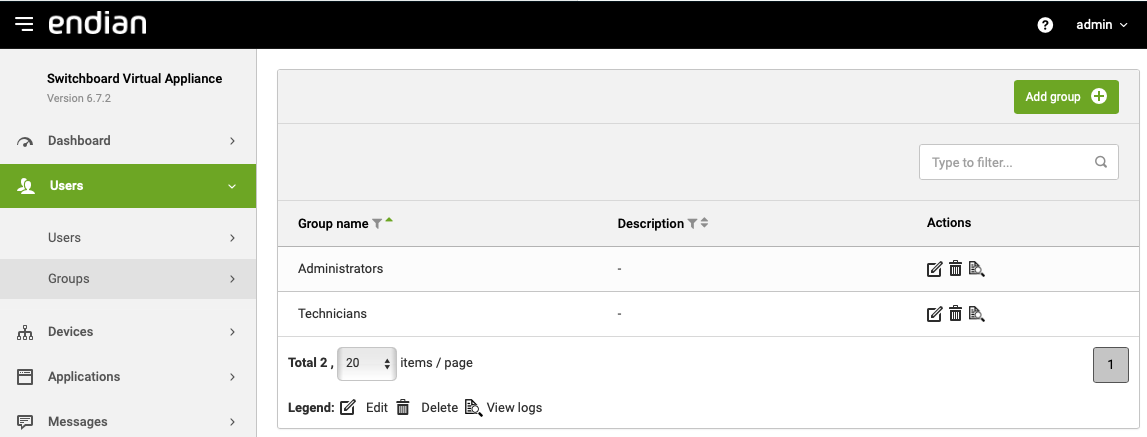The image size is (1147, 437).
Task: View logs for Technicians group
Action: pyautogui.click(x=977, y=314)
